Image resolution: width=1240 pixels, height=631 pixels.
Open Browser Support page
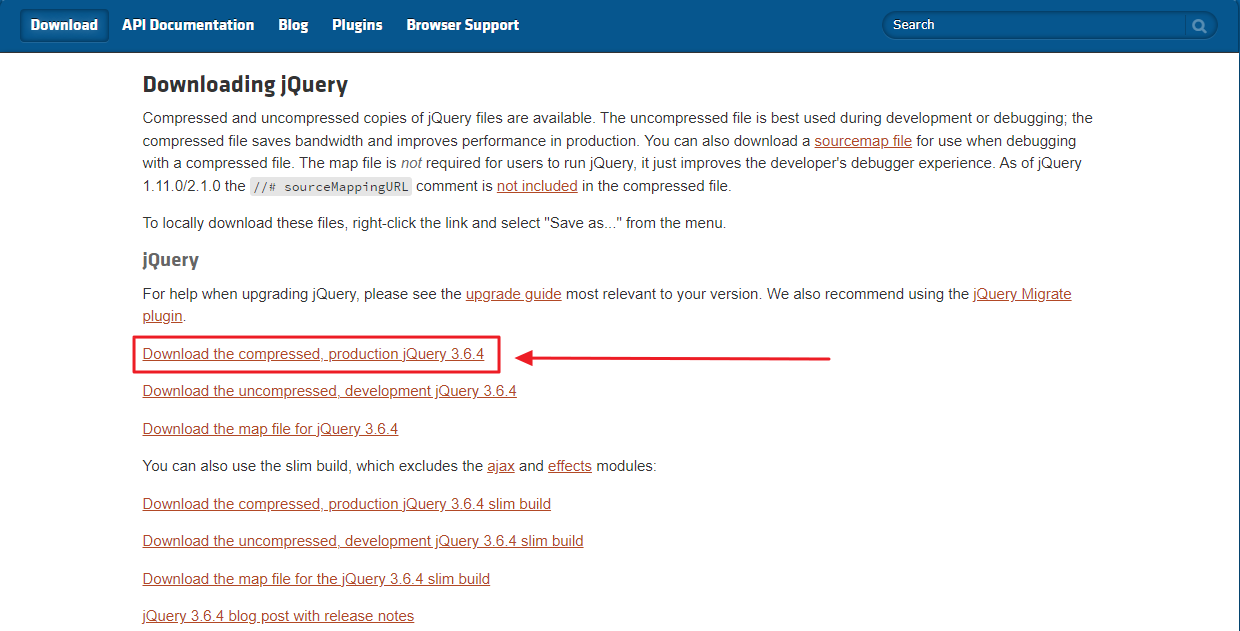tap(463, 25)
